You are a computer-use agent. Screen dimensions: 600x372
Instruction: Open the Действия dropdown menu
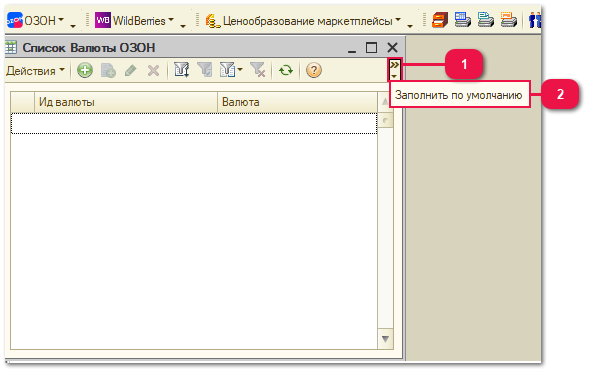click(35, 71)
